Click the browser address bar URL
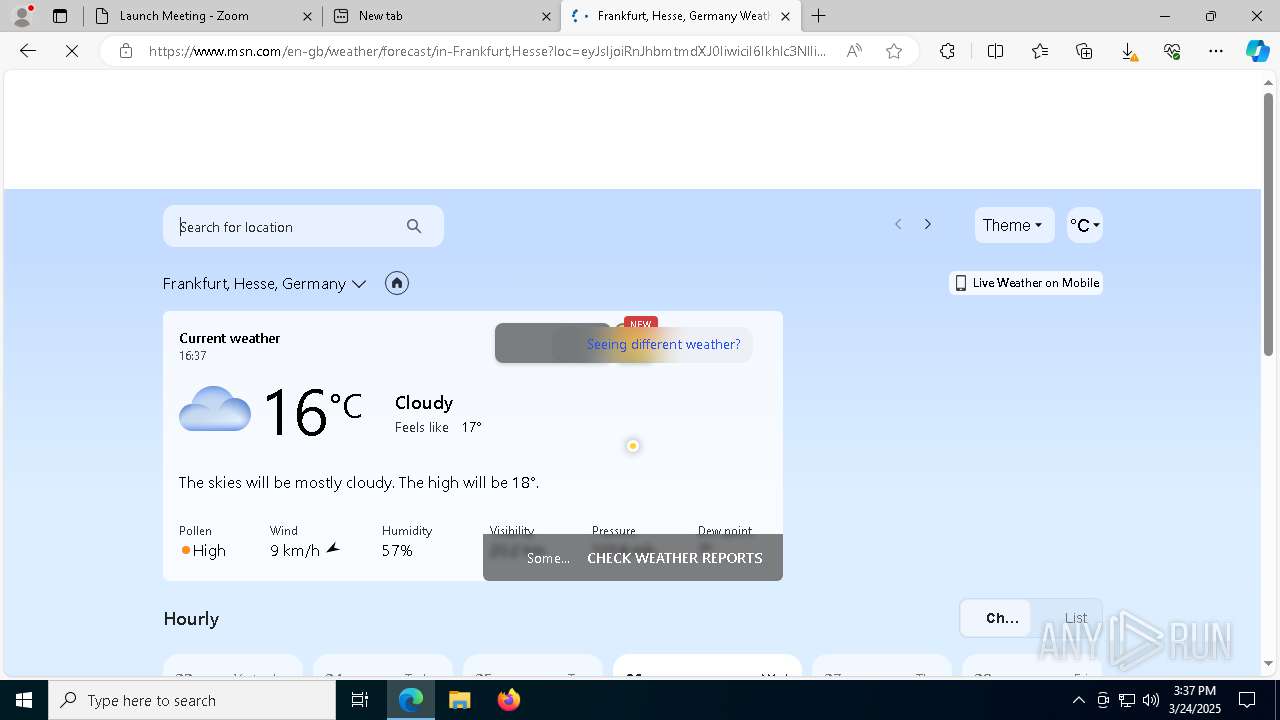 pos(487,51)
